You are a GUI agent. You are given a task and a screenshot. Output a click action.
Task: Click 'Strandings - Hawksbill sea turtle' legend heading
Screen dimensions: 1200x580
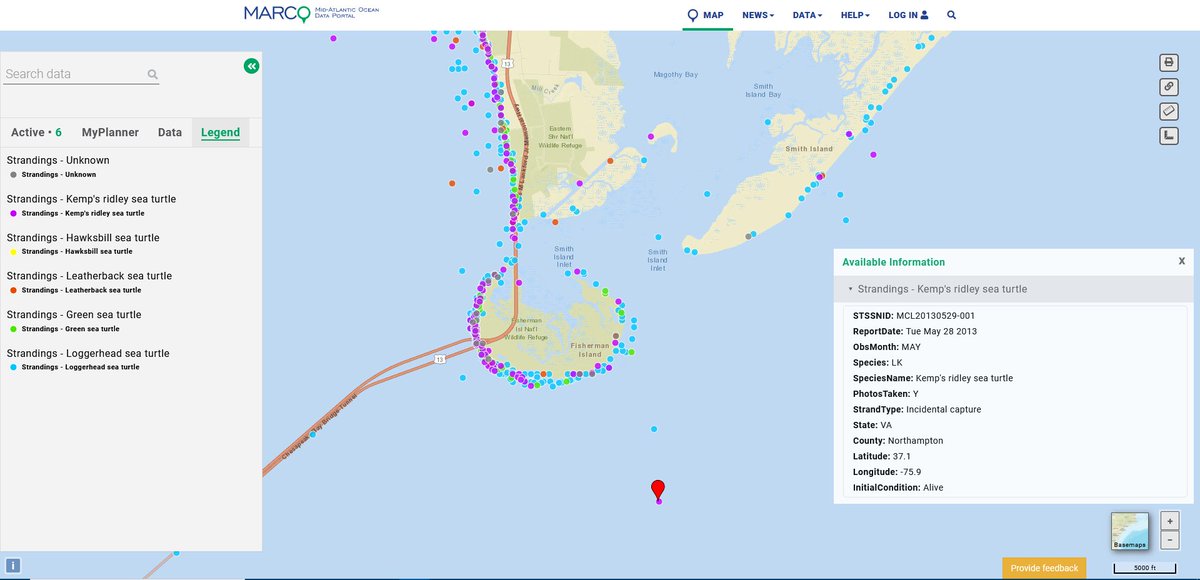tap(83, 238)
